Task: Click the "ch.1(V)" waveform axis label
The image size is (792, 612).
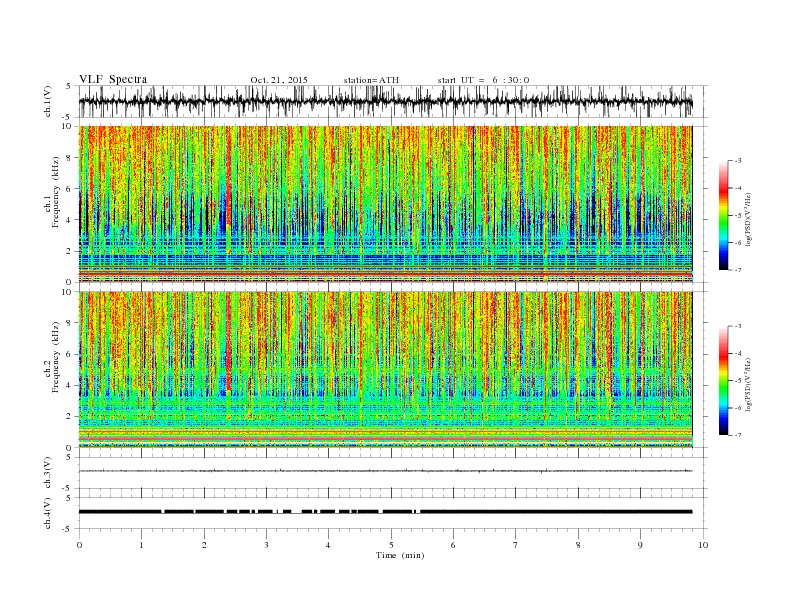Action: [48, 101]
